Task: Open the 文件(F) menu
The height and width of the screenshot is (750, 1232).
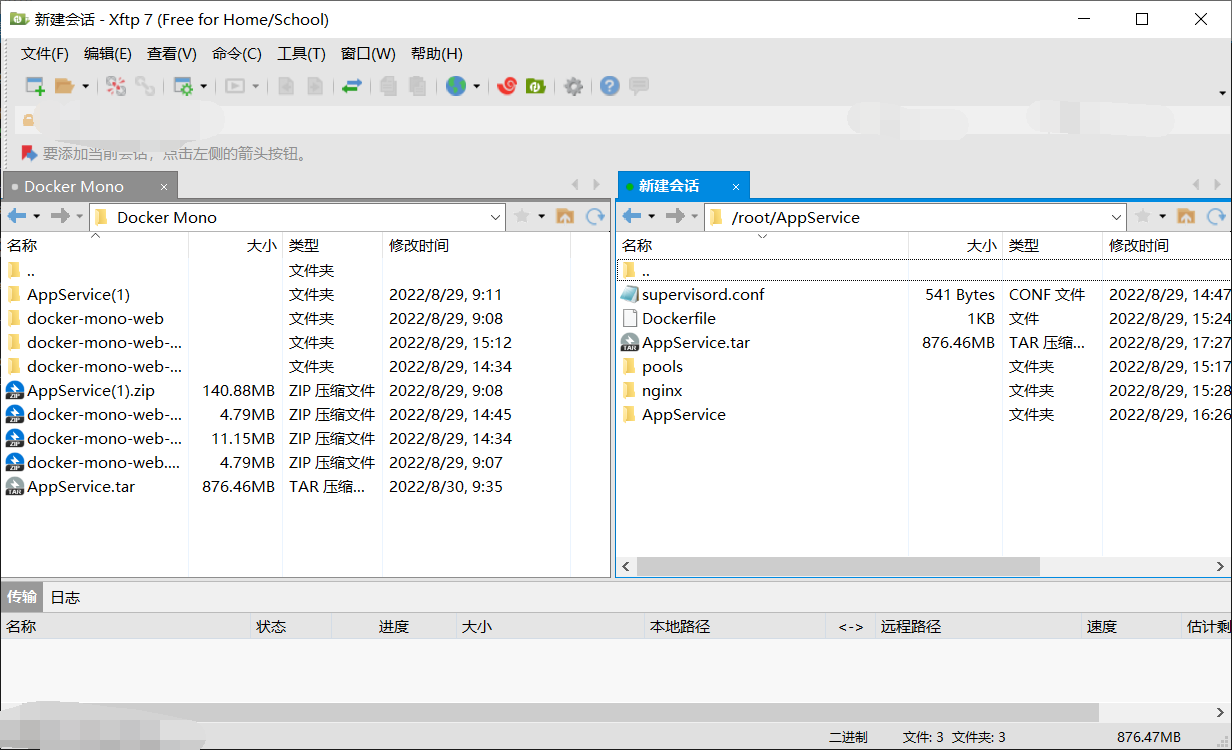Action: (44, 53)
